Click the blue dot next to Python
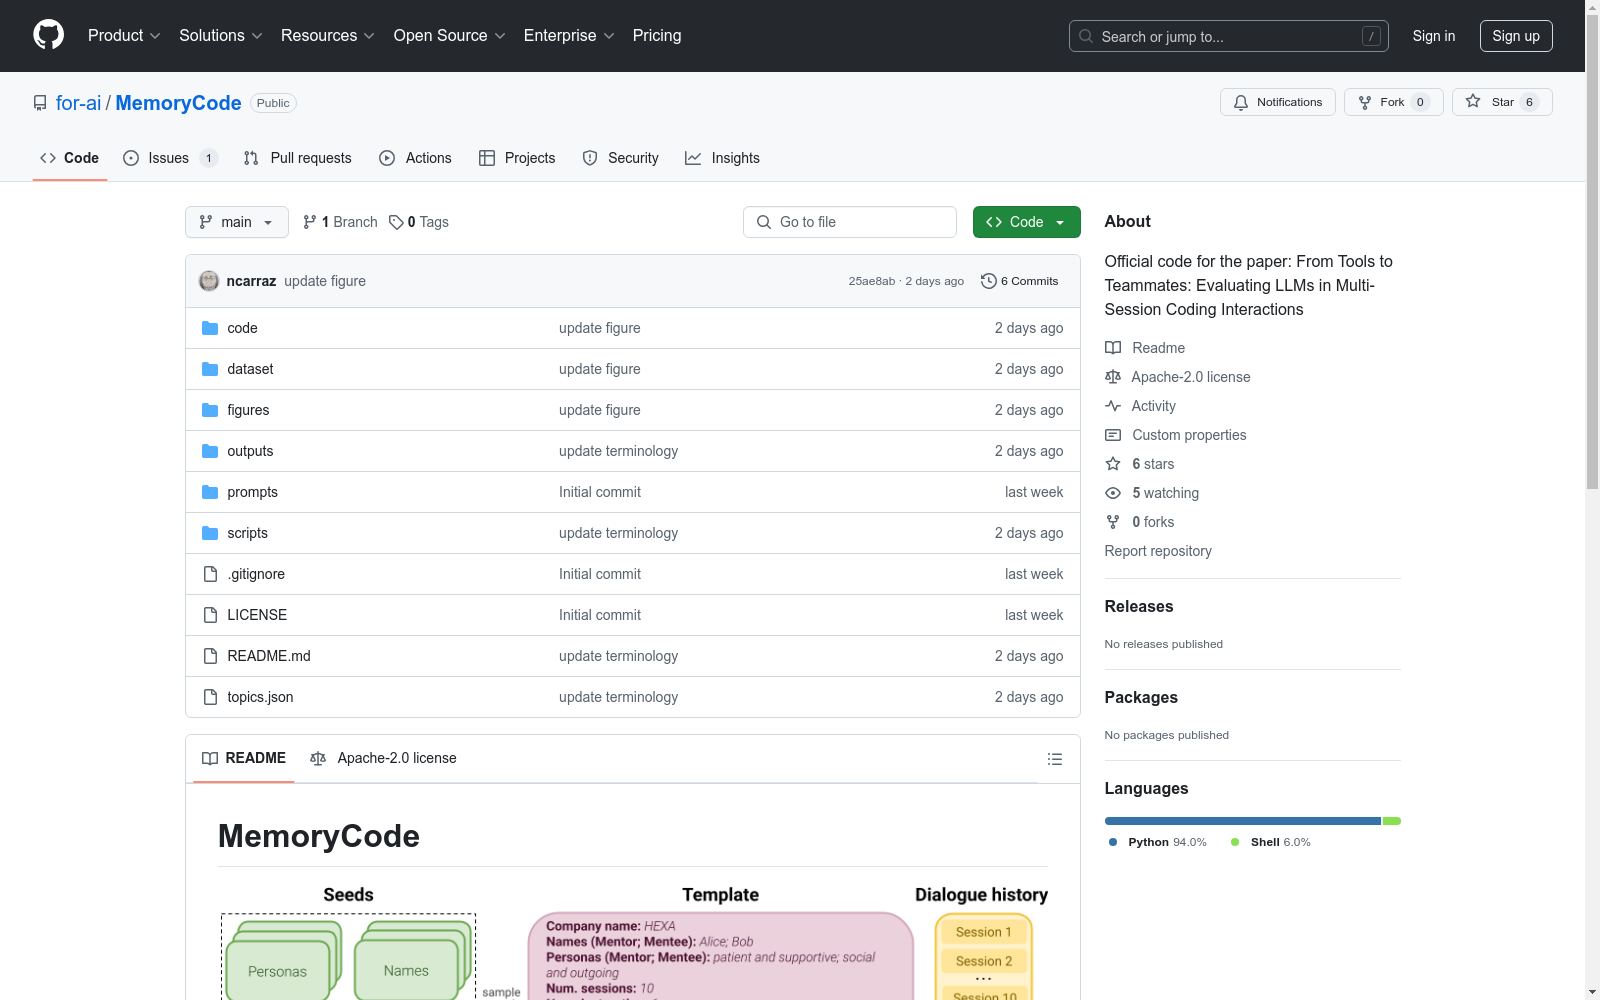The width and height of the screenshot is (1600, 1000). coord(1113,842)
